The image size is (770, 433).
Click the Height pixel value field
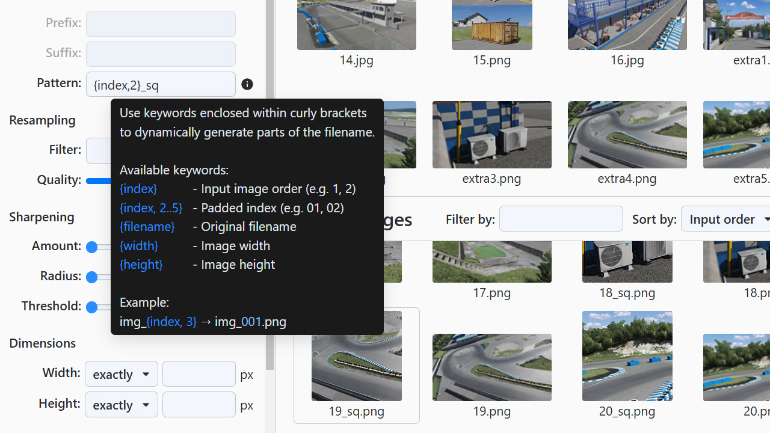click(x=199, y=405)
